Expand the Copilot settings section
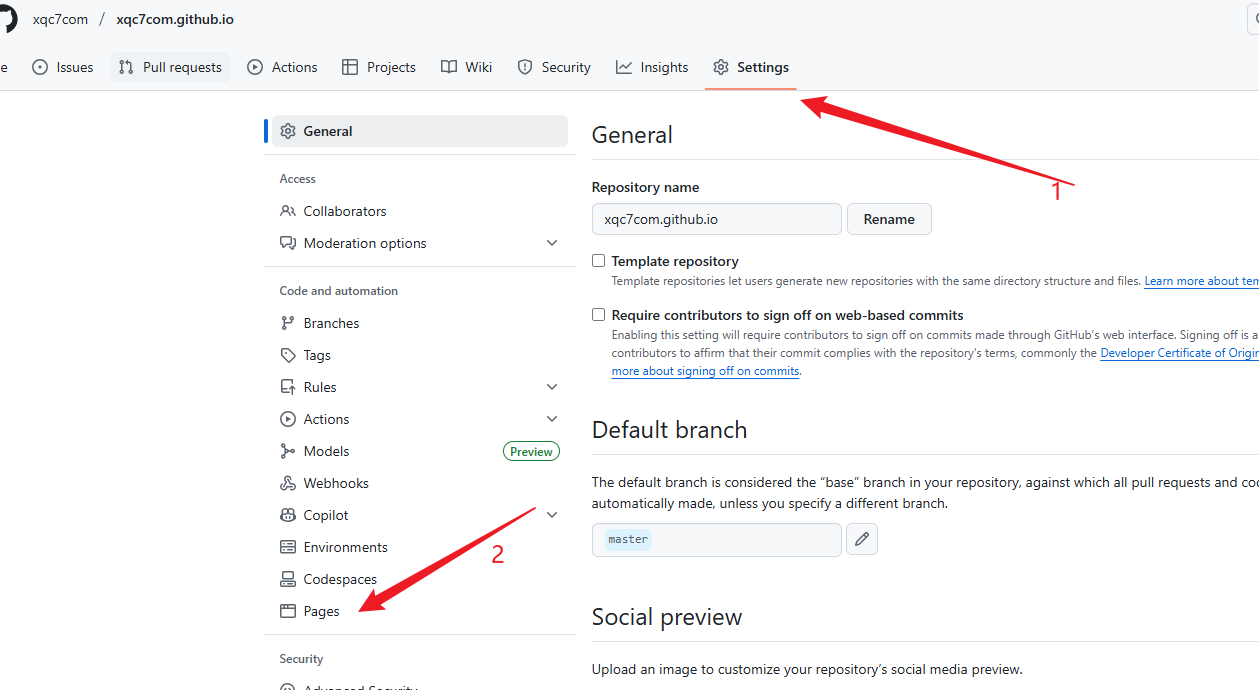Viewport: 1259px width, 690px height. [552, 515]
